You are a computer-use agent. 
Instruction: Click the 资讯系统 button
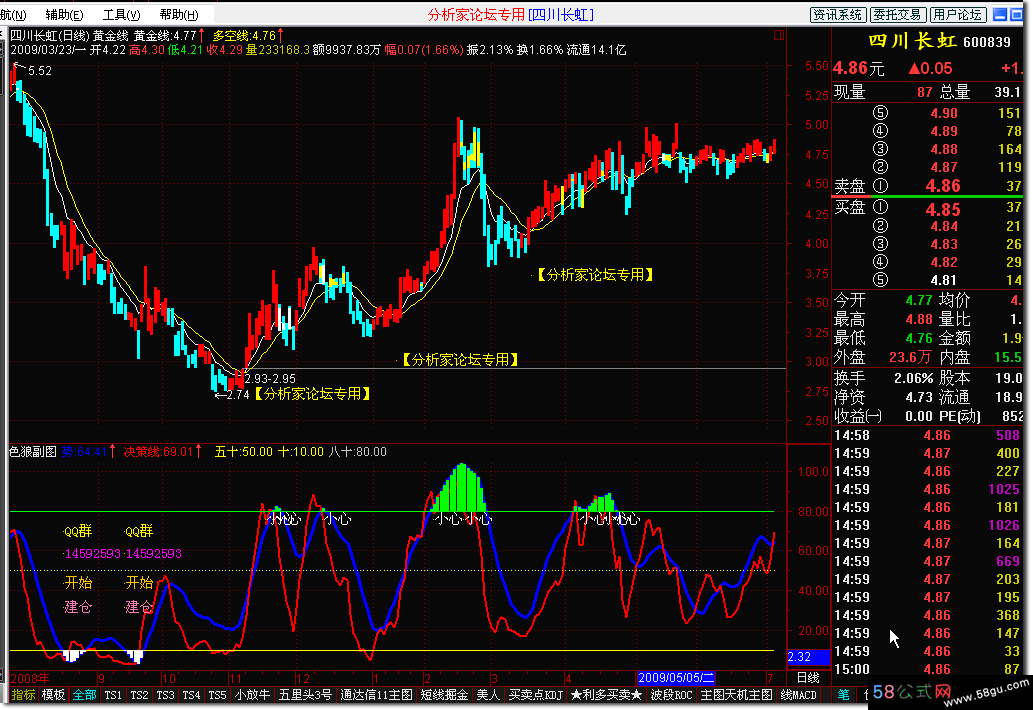[x=837, y=14]
